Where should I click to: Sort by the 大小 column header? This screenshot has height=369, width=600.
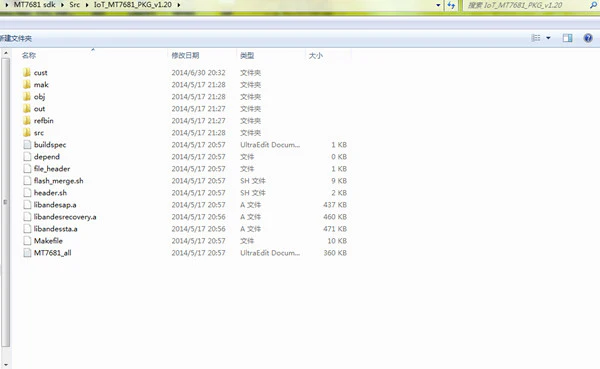pyautogui.click(x=316, y=56)
